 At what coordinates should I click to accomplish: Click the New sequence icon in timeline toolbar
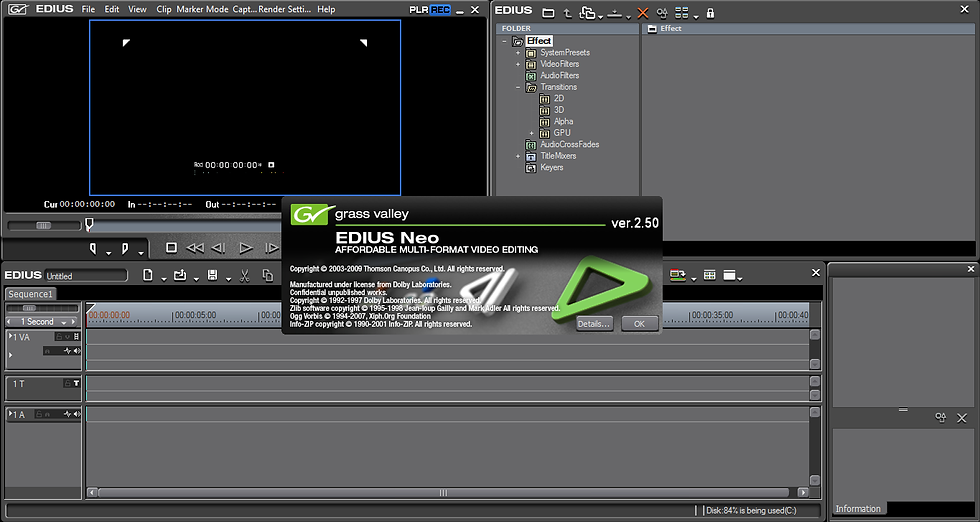tap(148, 275)
